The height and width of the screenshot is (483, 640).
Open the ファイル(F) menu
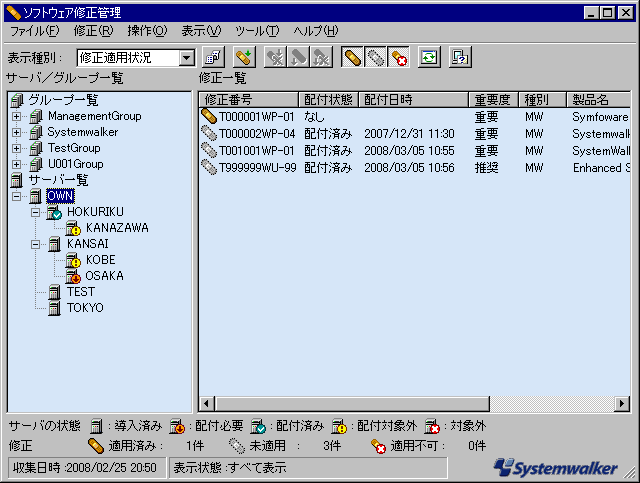click(x=34, y=31)
